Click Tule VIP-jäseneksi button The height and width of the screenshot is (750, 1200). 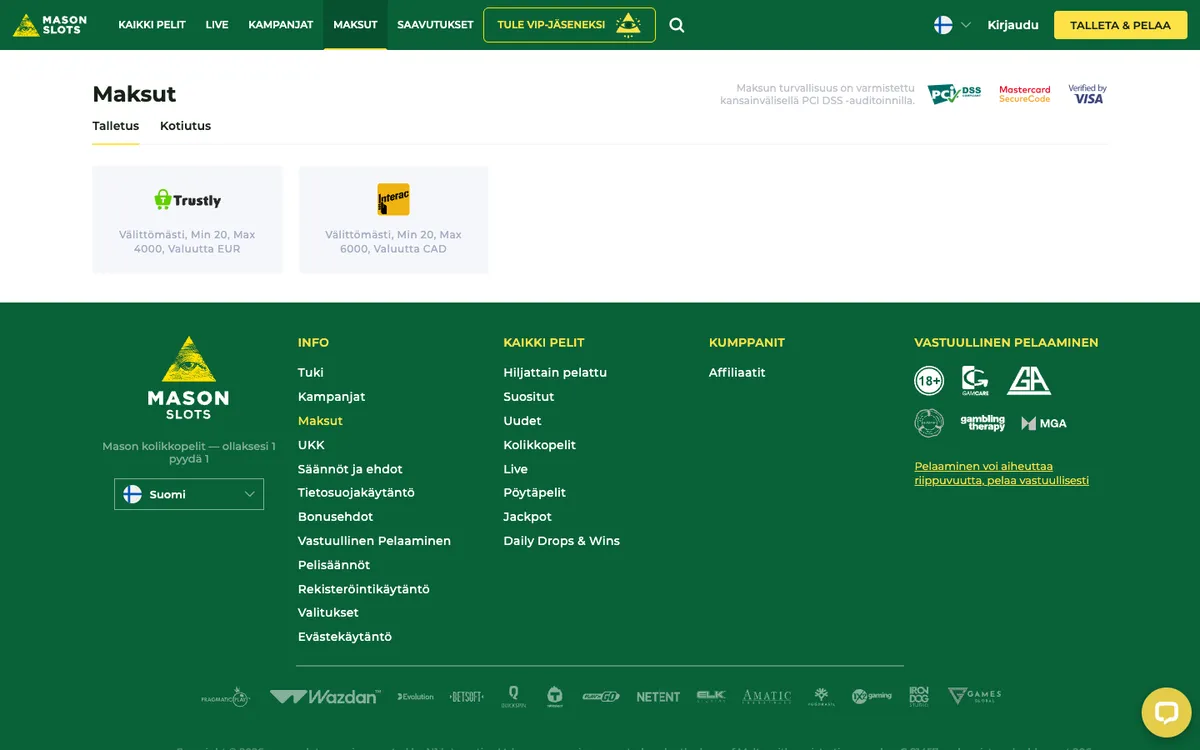[x=569, y=25]
